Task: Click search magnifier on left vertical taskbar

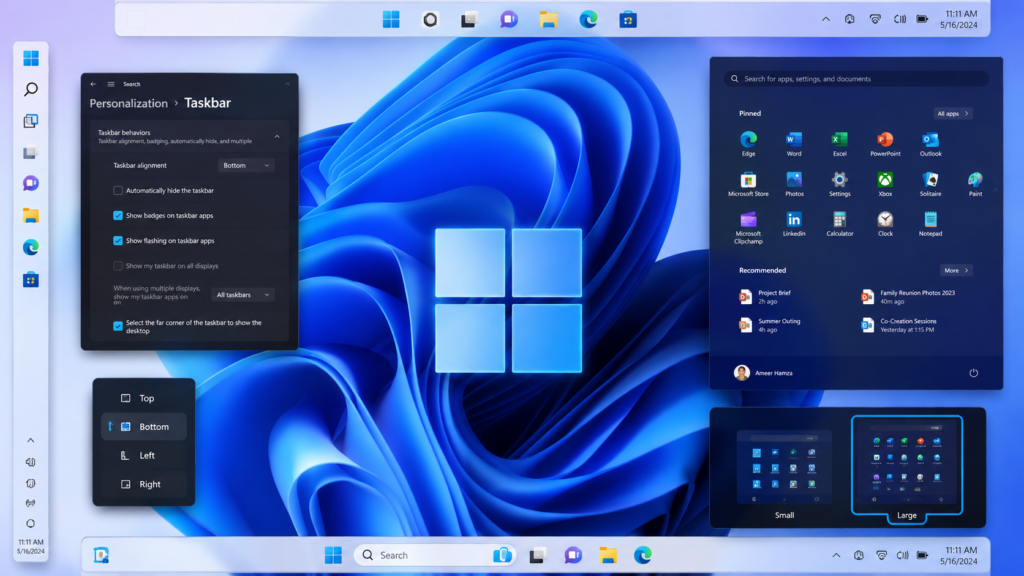Action: click(x=31, y=89)
